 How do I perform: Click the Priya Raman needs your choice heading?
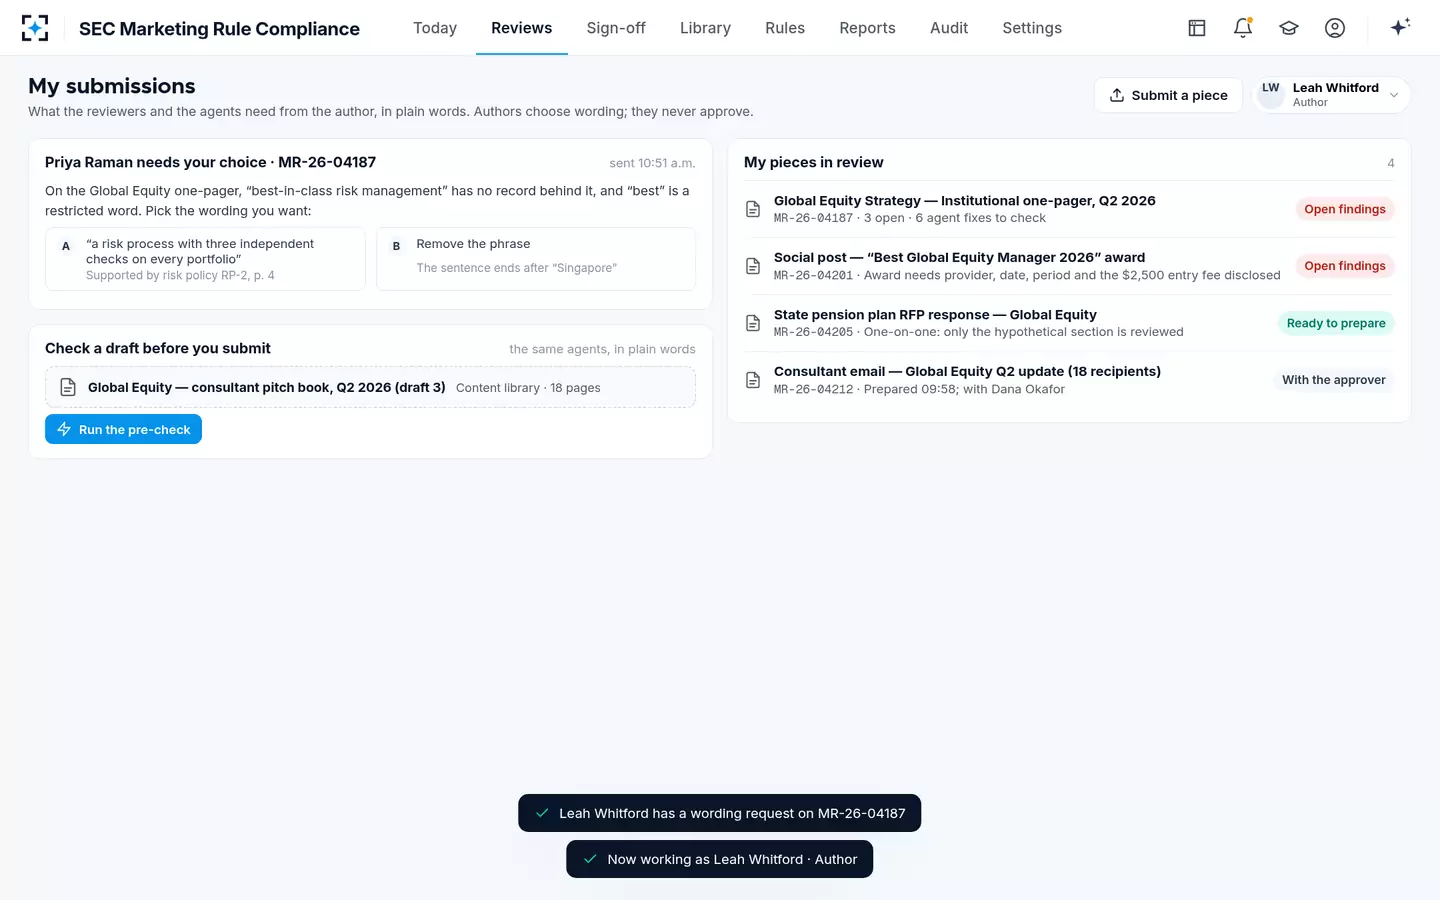tap(210, 162)
